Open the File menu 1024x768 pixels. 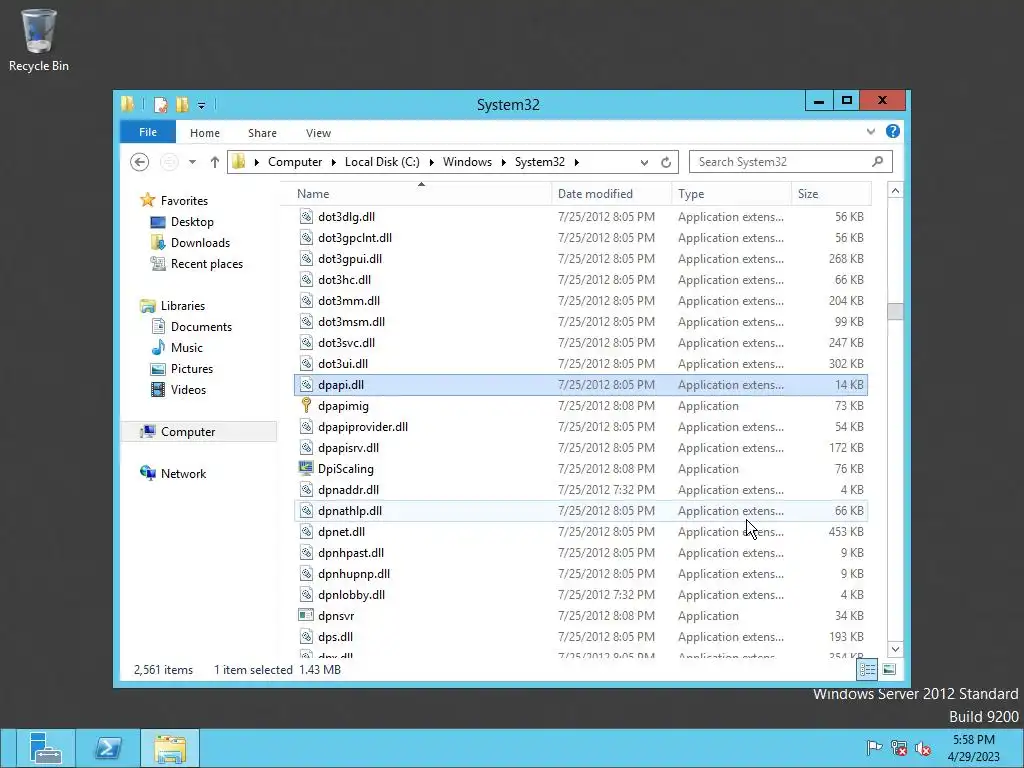pos(148,132)
